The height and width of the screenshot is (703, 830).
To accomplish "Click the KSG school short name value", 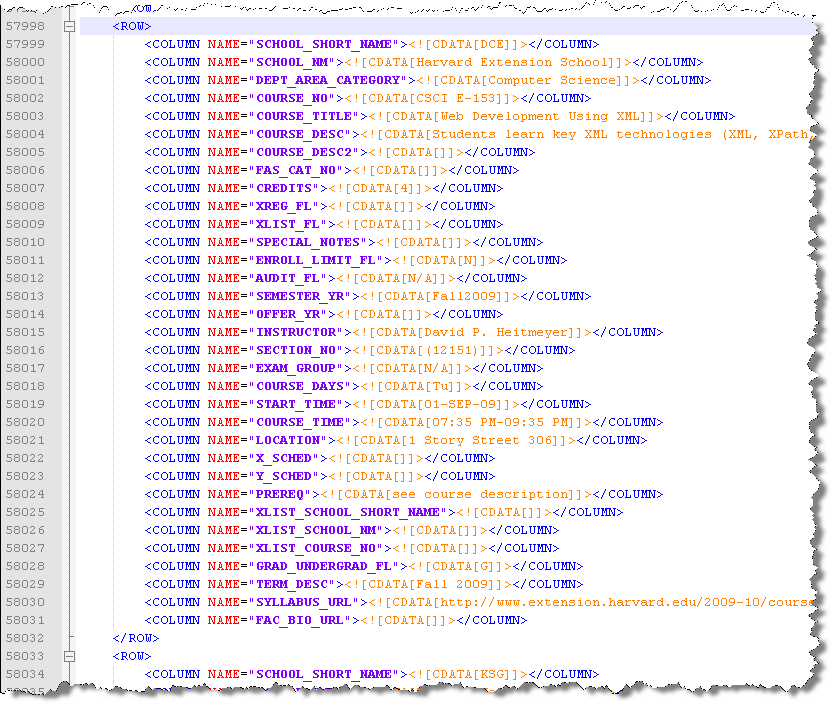I will click(493, 674).
